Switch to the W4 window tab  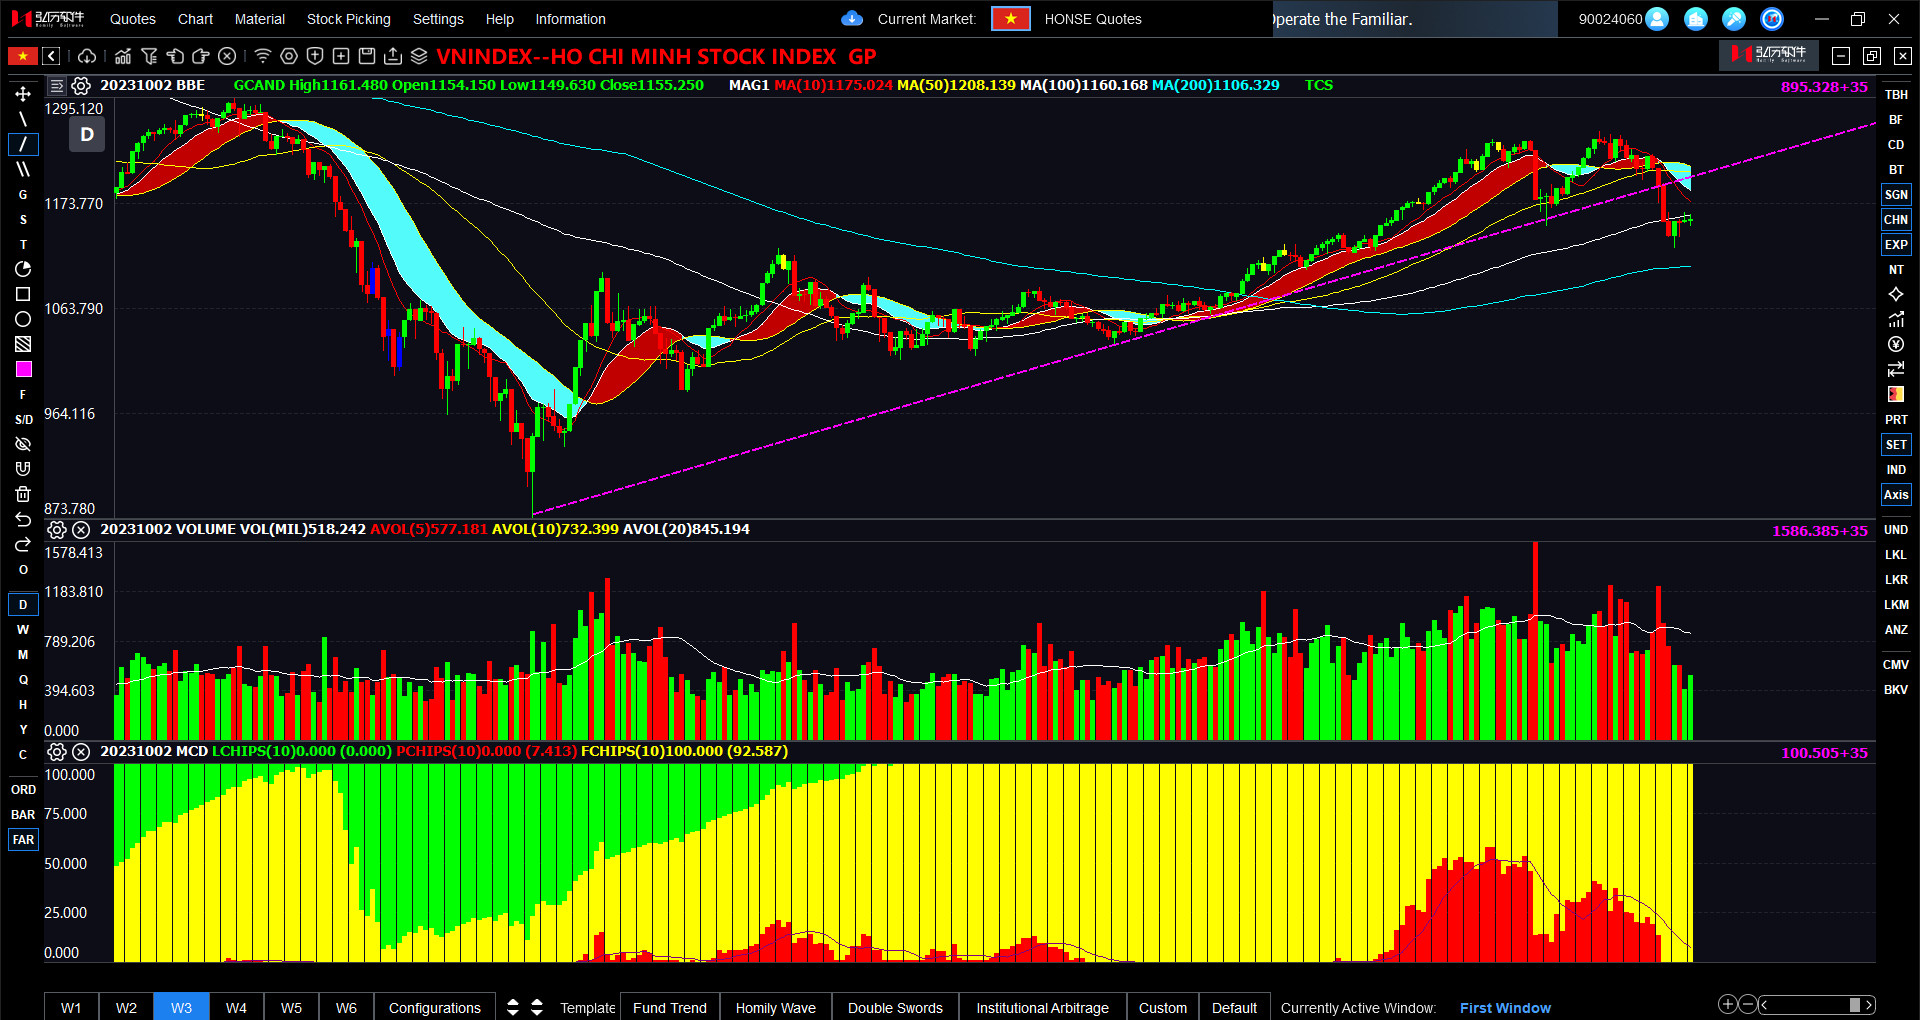coord(236,1007)
